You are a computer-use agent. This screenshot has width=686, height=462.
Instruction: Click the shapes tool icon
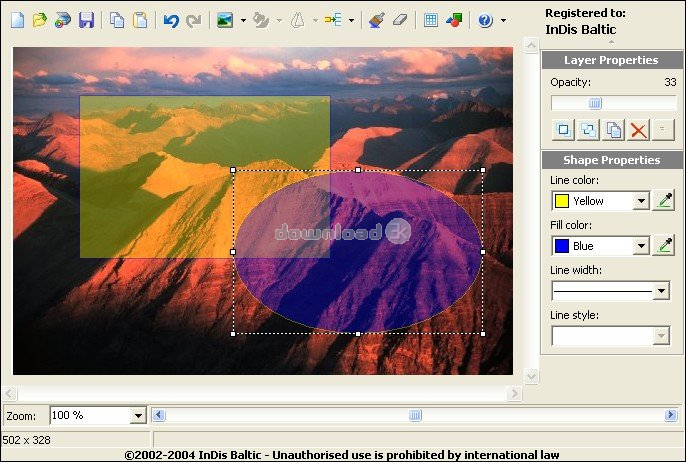click(454, 20)
